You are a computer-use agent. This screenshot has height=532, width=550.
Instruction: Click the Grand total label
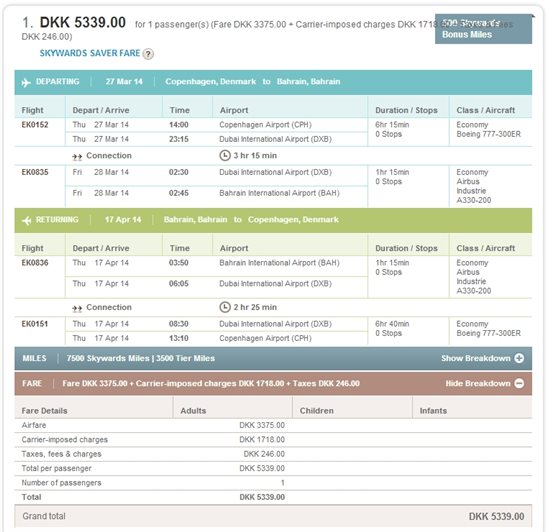(x=44, y=516)
